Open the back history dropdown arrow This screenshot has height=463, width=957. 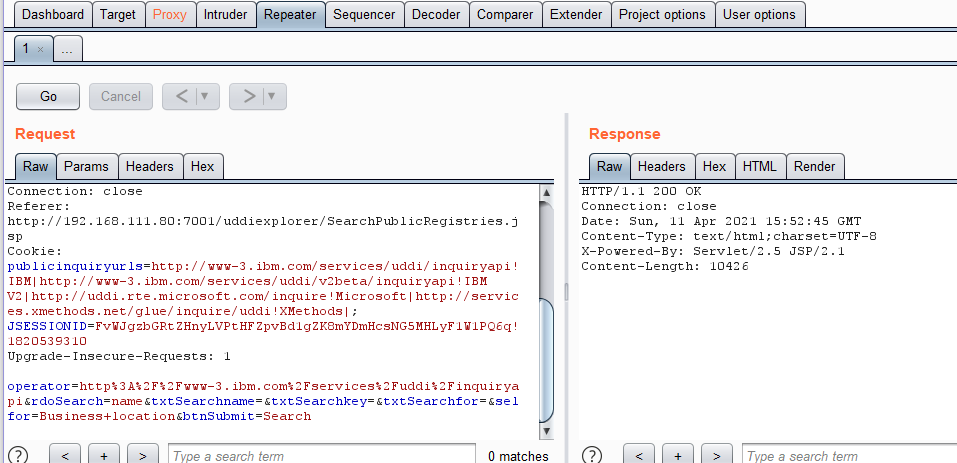pyautogui.click(x=206, y=96)
